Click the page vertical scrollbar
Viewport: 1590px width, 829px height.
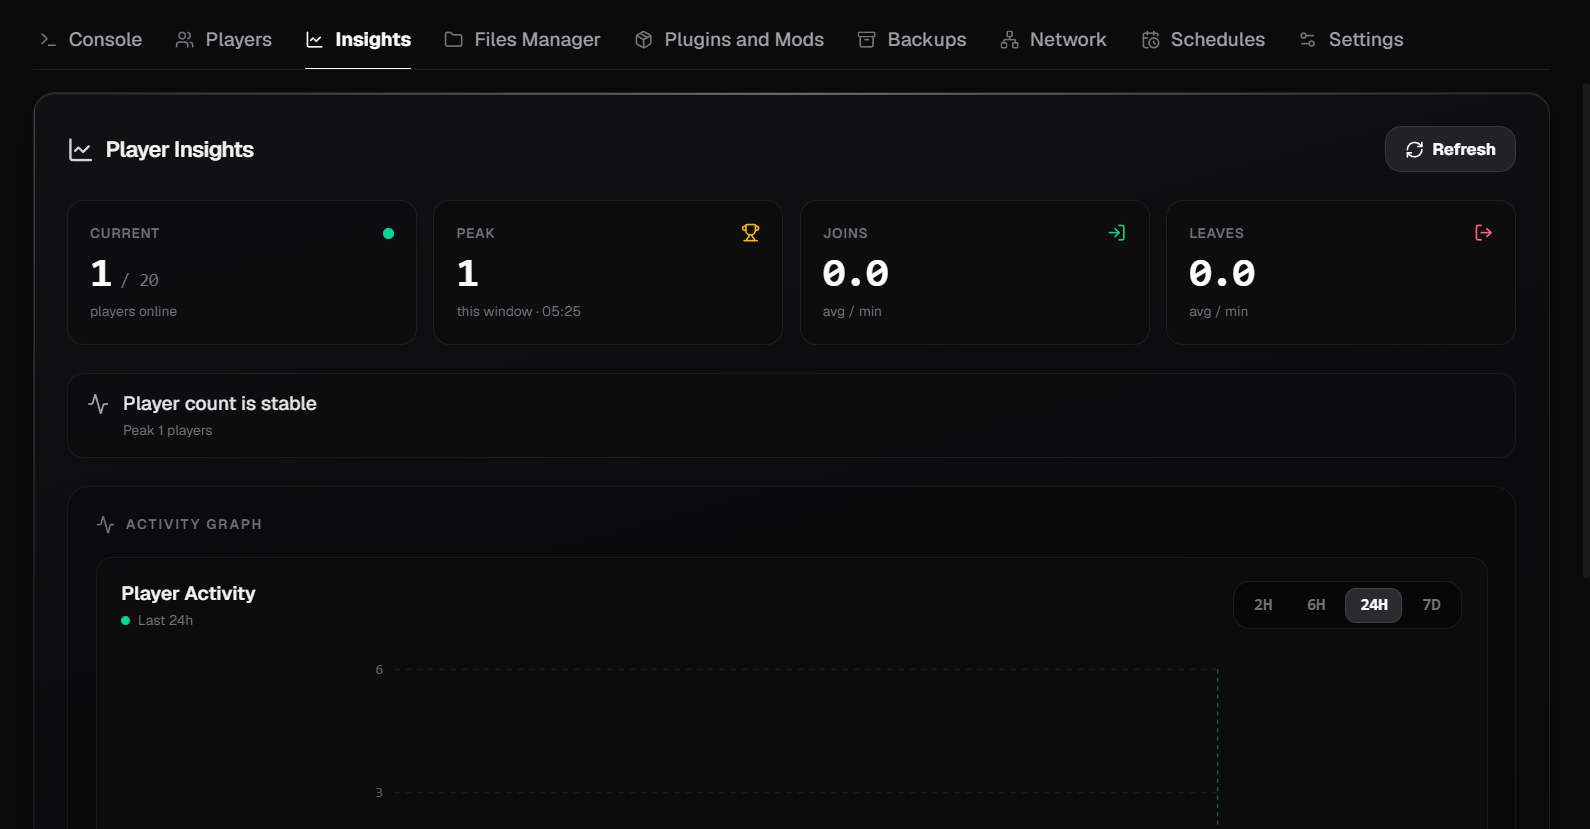(1585, 330)
